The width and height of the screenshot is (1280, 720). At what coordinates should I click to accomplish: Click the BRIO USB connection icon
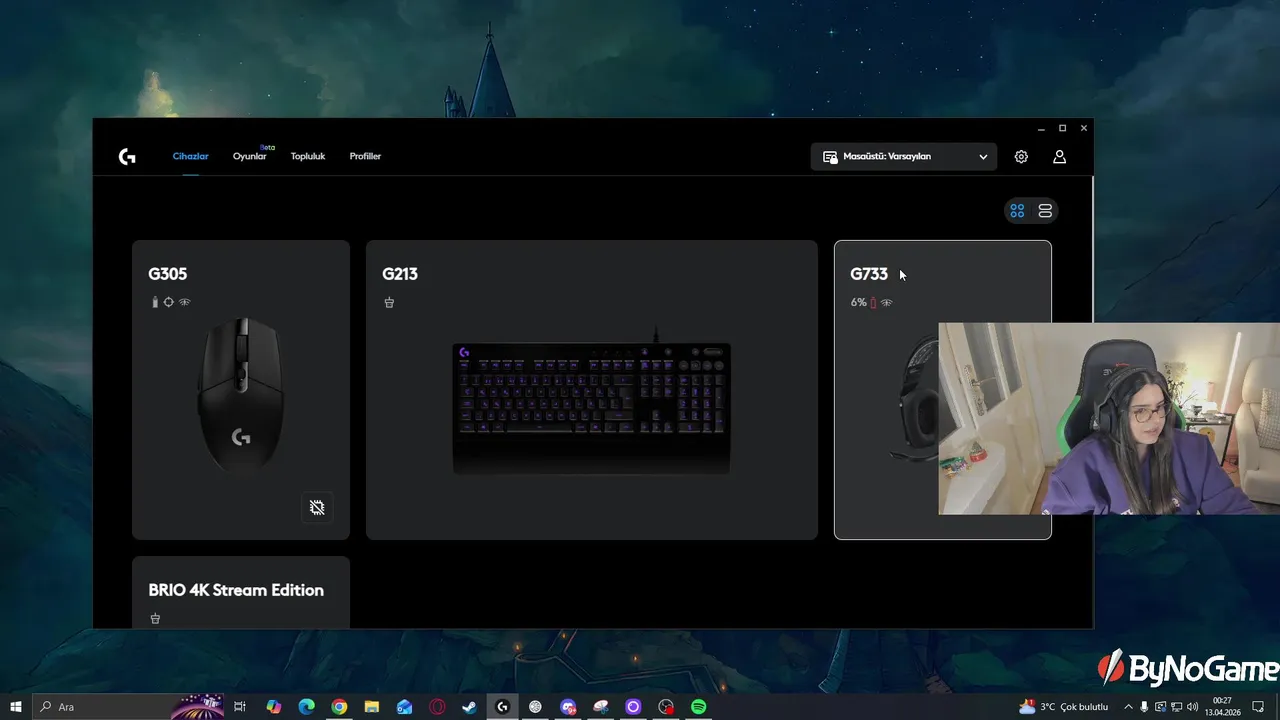point(155,618)
